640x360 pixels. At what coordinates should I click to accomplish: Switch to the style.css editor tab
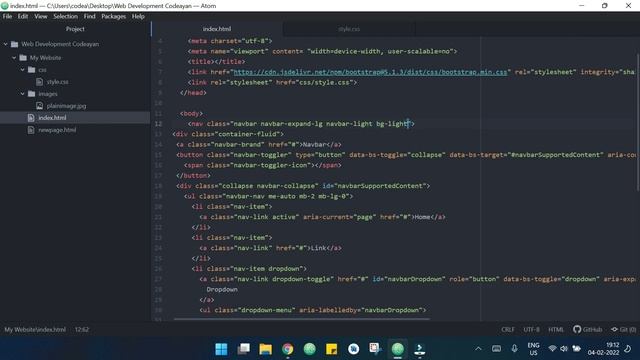(x=349, y=29)
